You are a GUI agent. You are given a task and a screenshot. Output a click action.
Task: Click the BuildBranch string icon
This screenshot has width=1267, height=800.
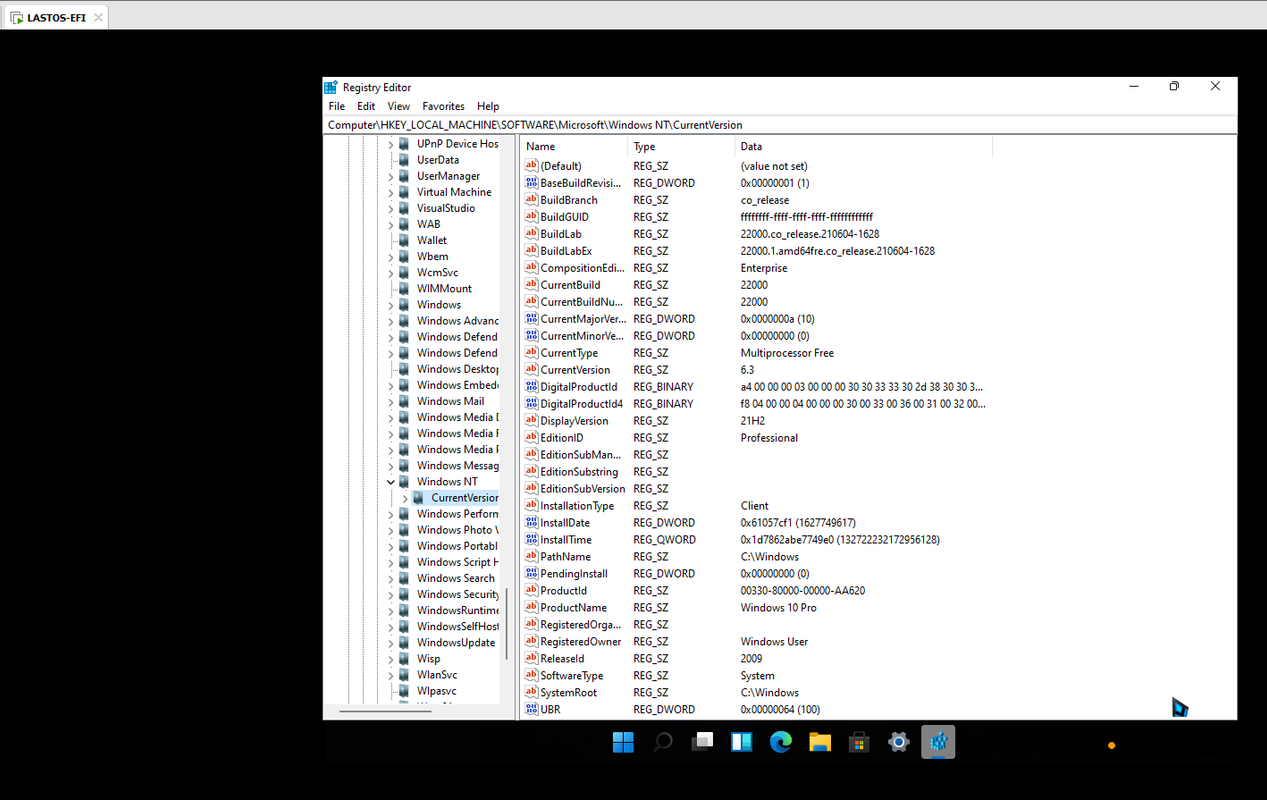pyautogui.click(x=531, y=200)
